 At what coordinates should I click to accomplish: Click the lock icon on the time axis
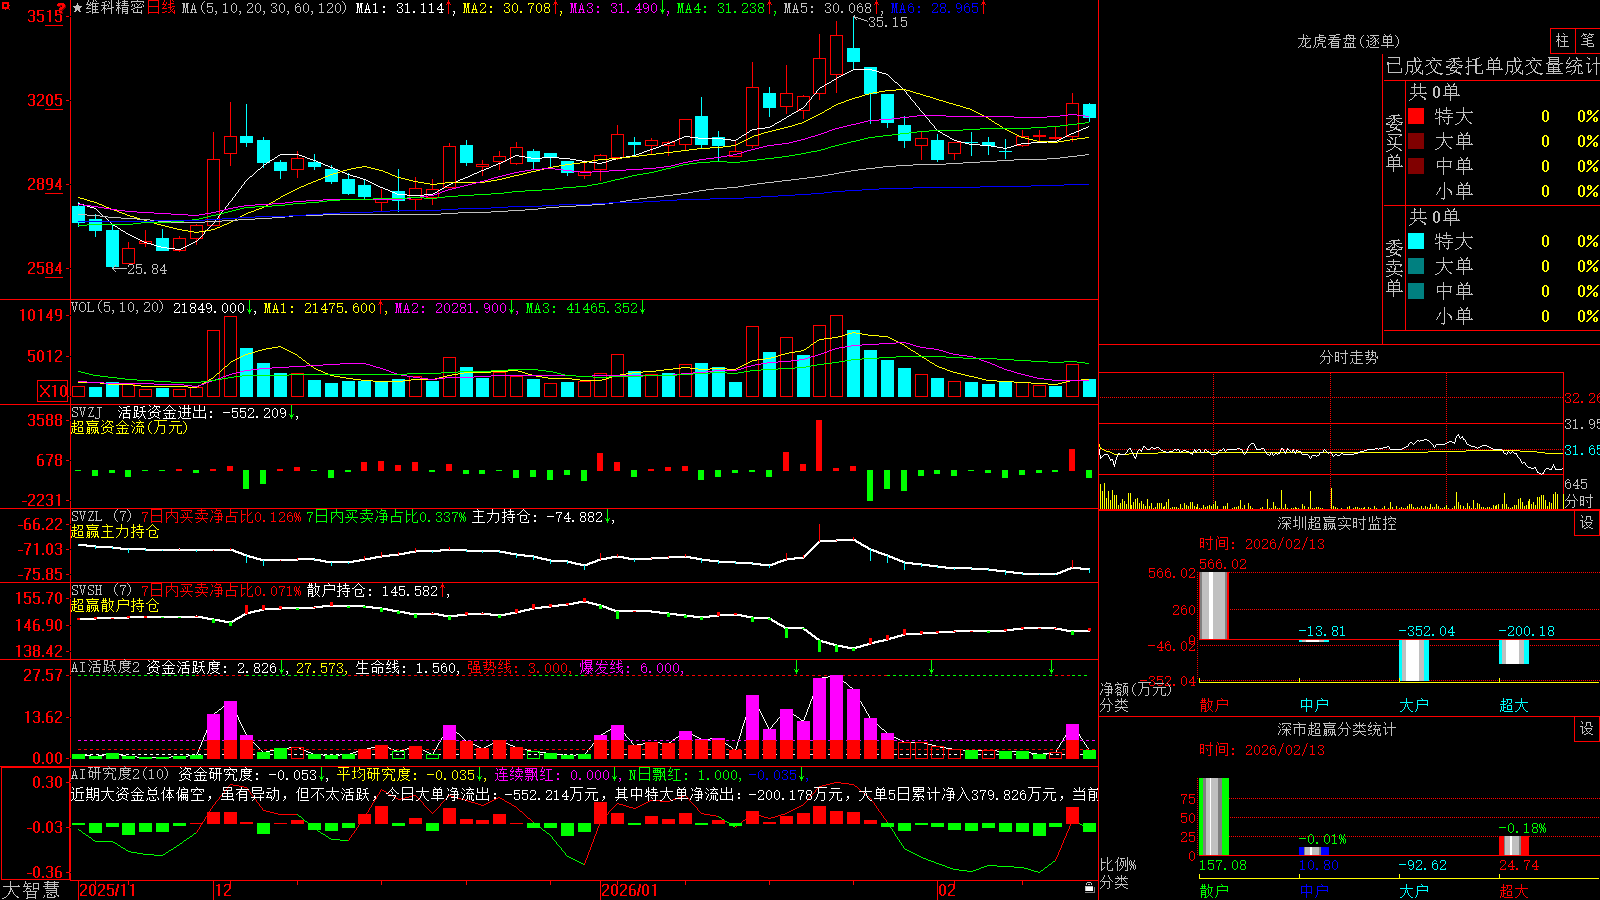[x=1090, y=888]
